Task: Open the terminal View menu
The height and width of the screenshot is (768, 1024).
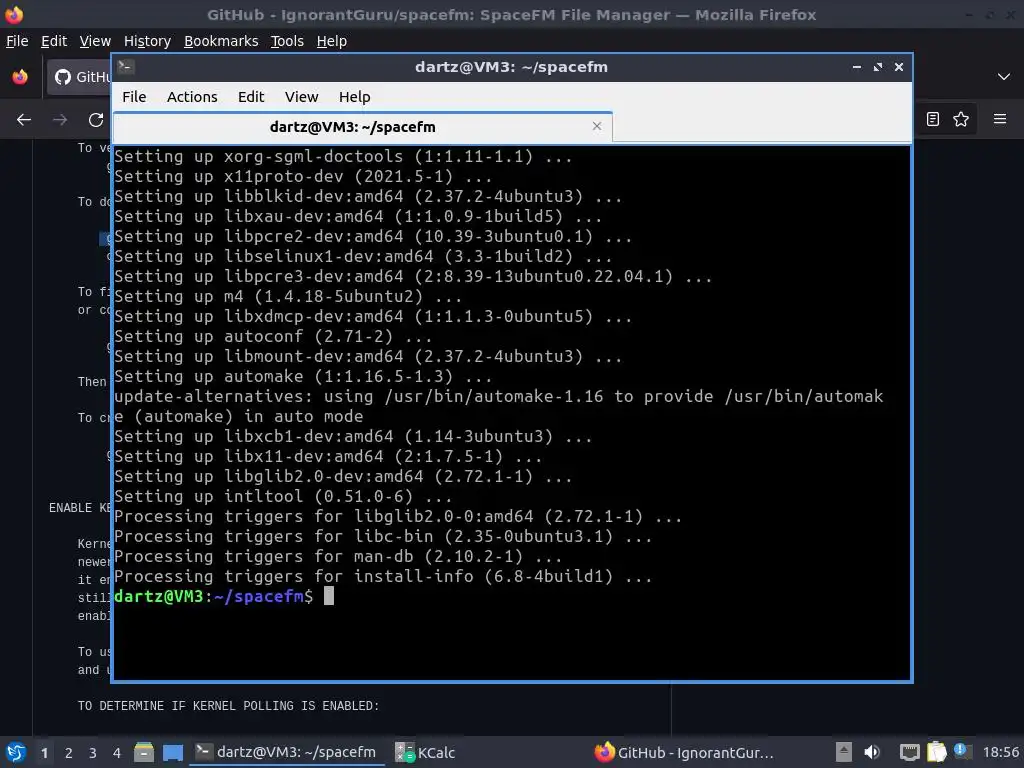Action: [301, 97]
